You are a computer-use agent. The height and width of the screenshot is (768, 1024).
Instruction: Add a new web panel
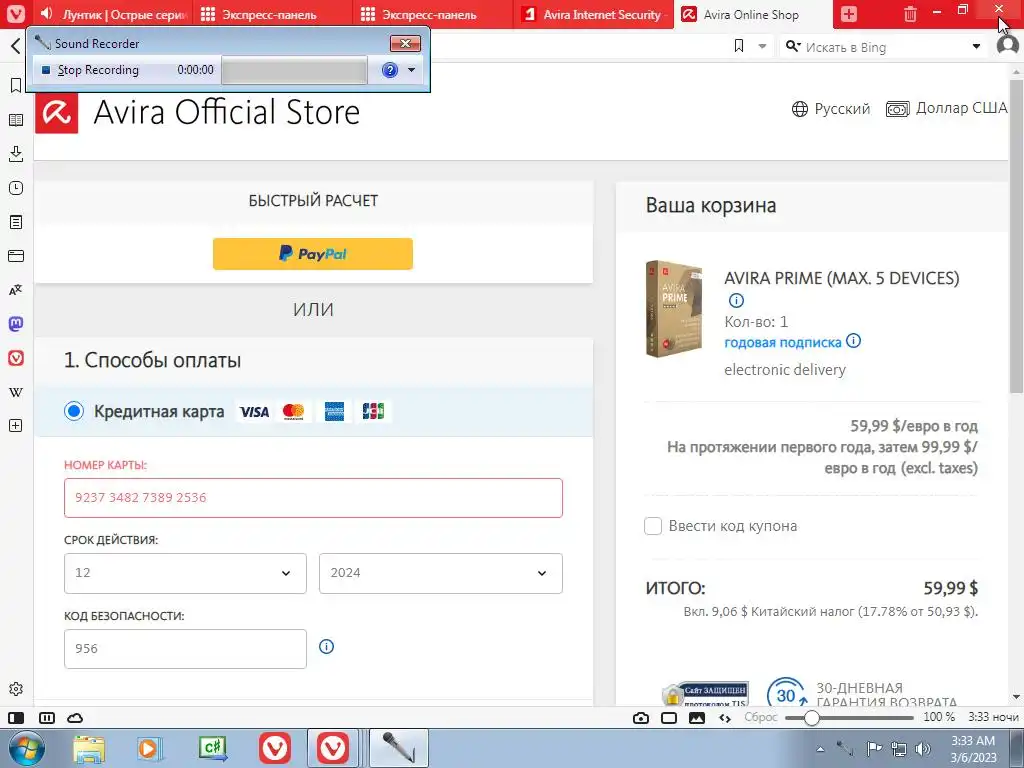pyautogui.click(x=16, y=426)
